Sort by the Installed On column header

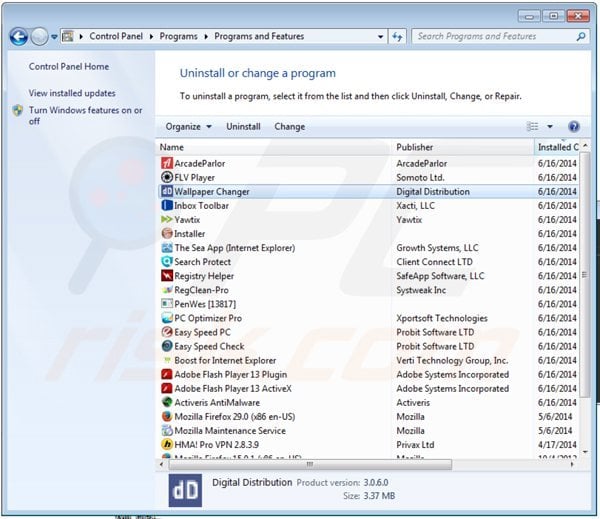[x=558, y=147]
